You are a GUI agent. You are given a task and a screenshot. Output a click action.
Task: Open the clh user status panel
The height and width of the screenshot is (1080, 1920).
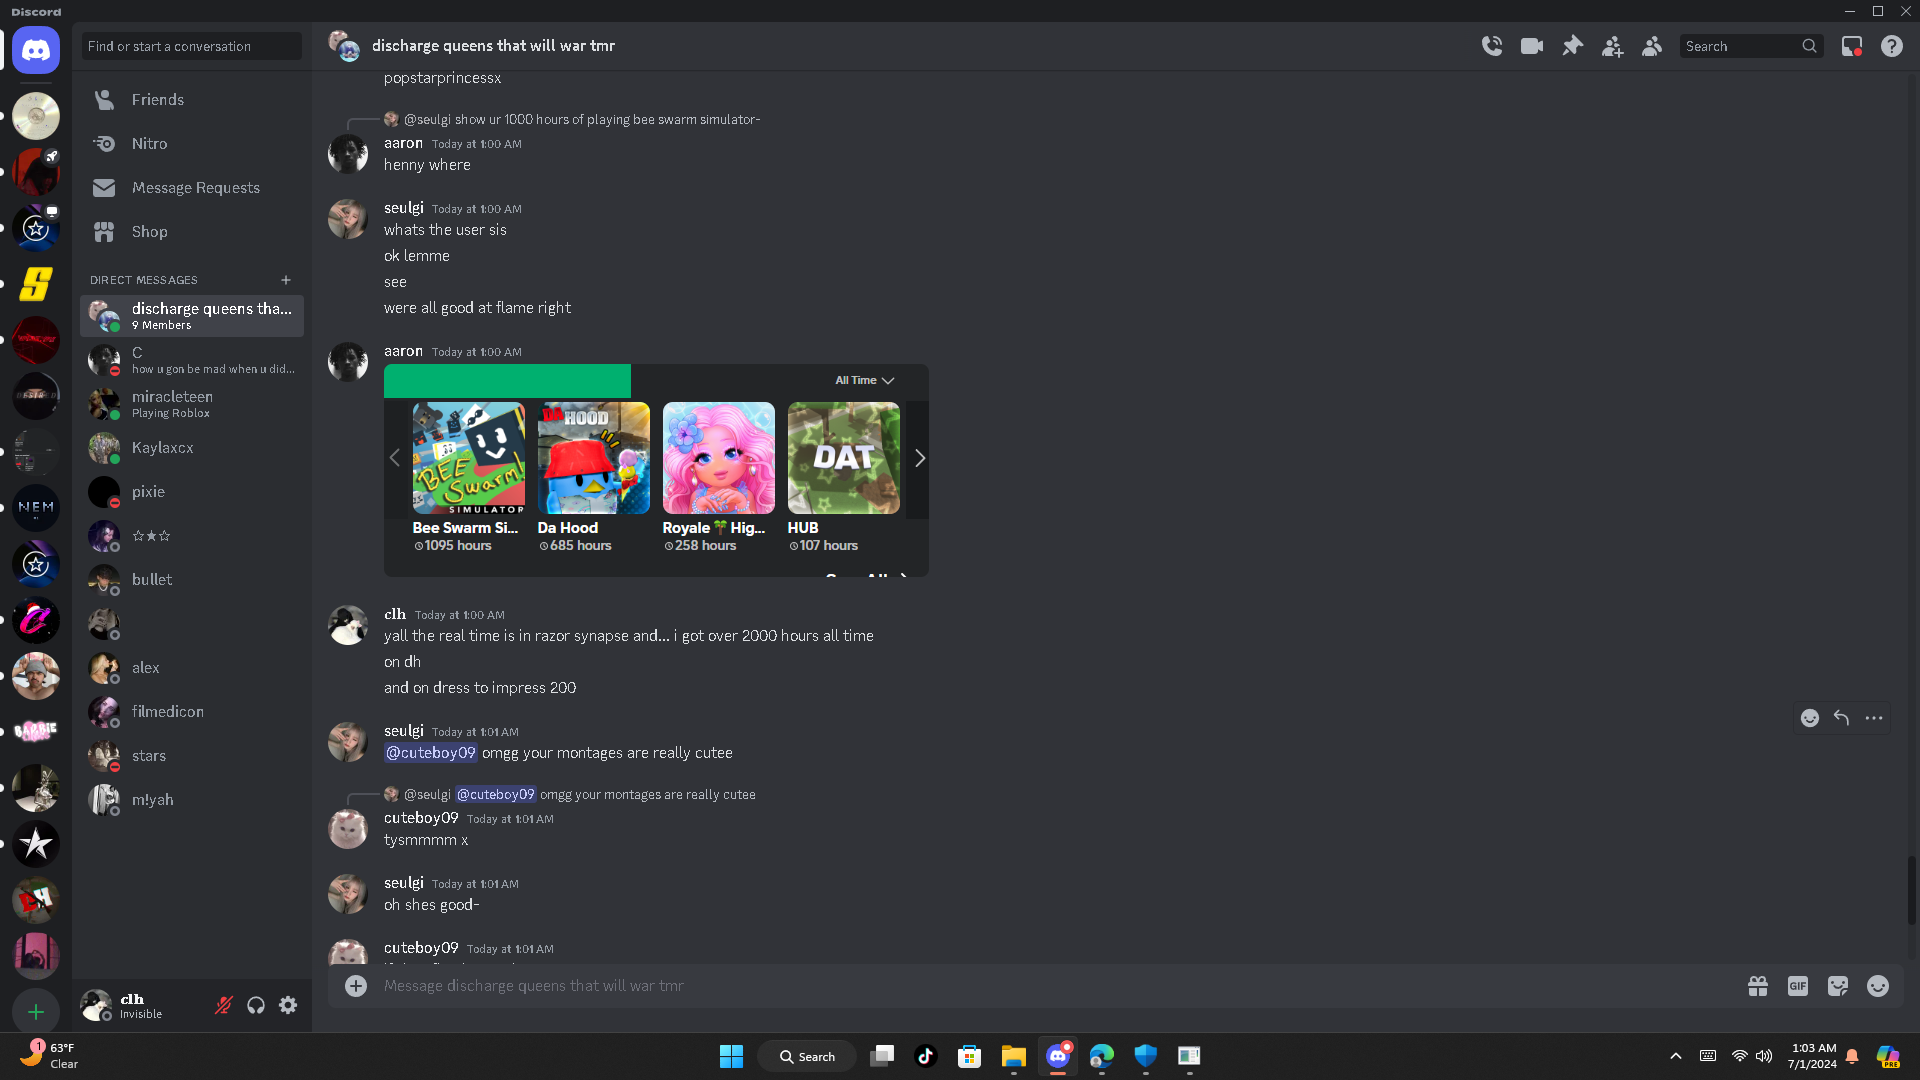[x=140, y=1006]
